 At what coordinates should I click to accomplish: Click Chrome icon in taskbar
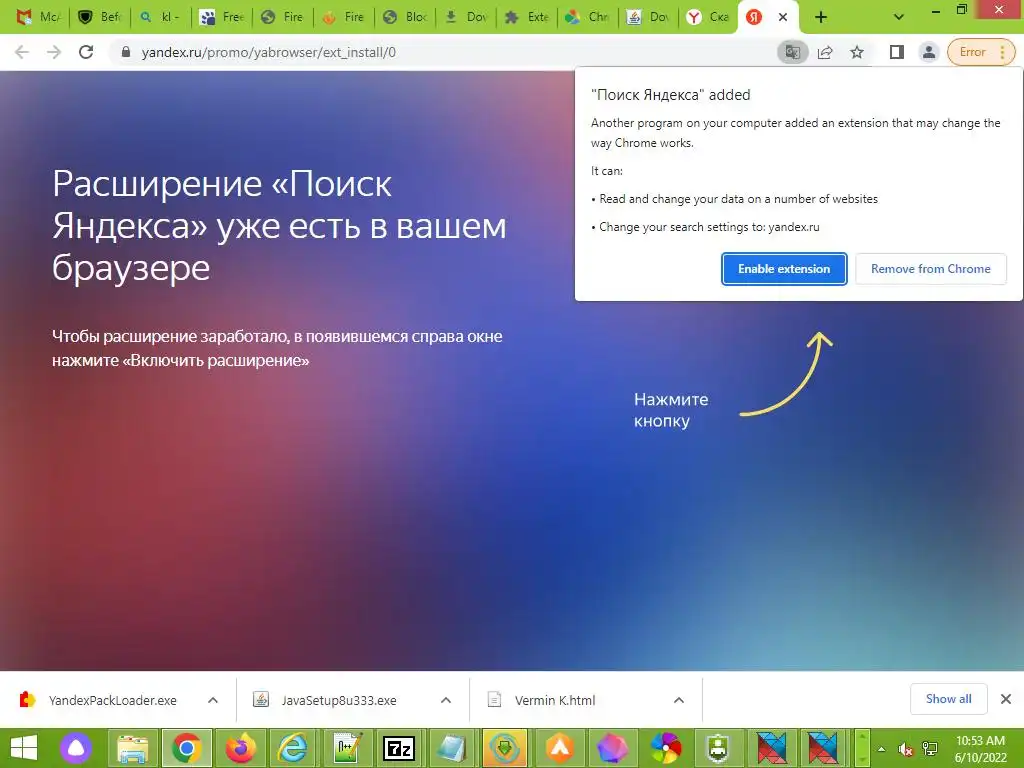click(186, 748)
